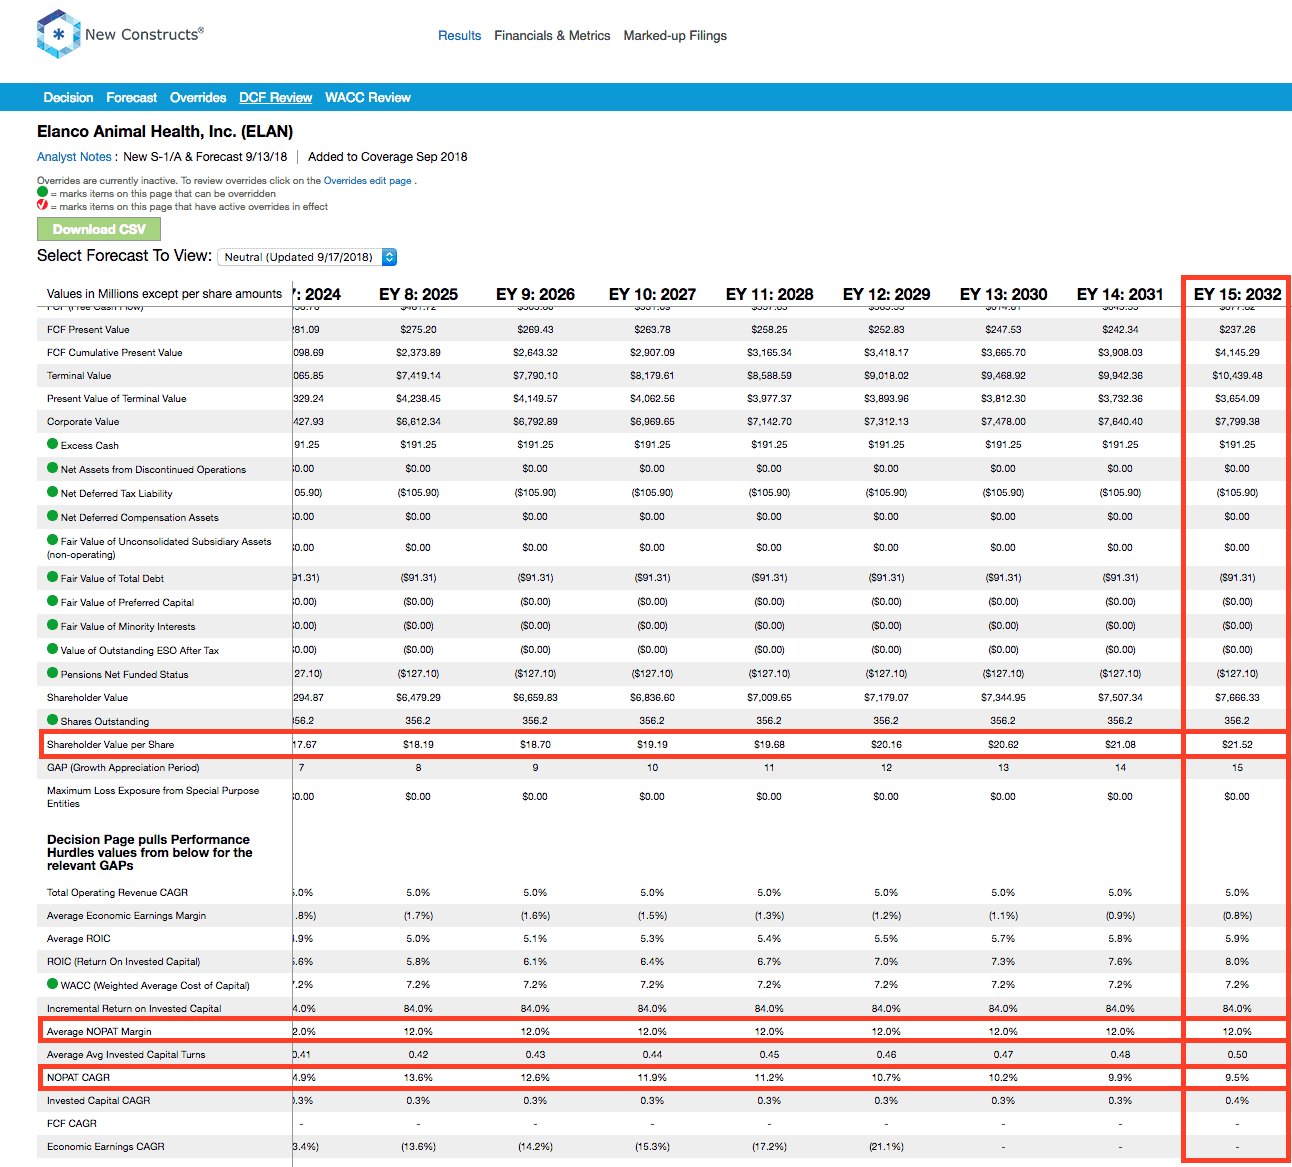Click the FCF Present Value row label
The height and width of the screenshot is (1167, 1292).
point(88,329)
